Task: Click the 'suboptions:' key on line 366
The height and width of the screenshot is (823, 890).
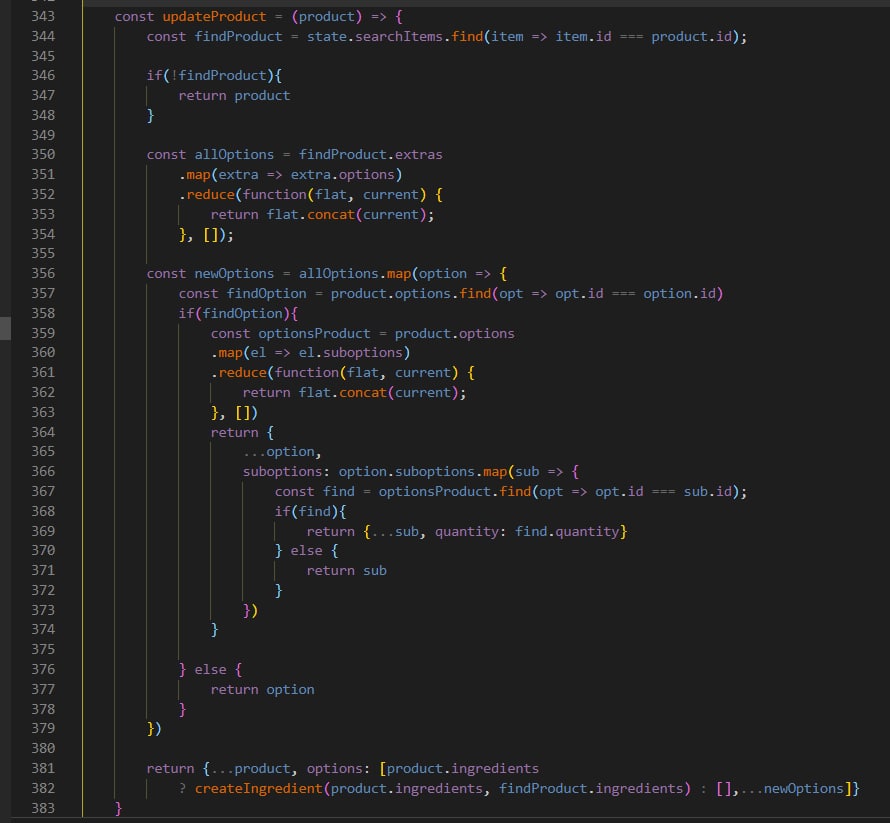Action: 286,472
